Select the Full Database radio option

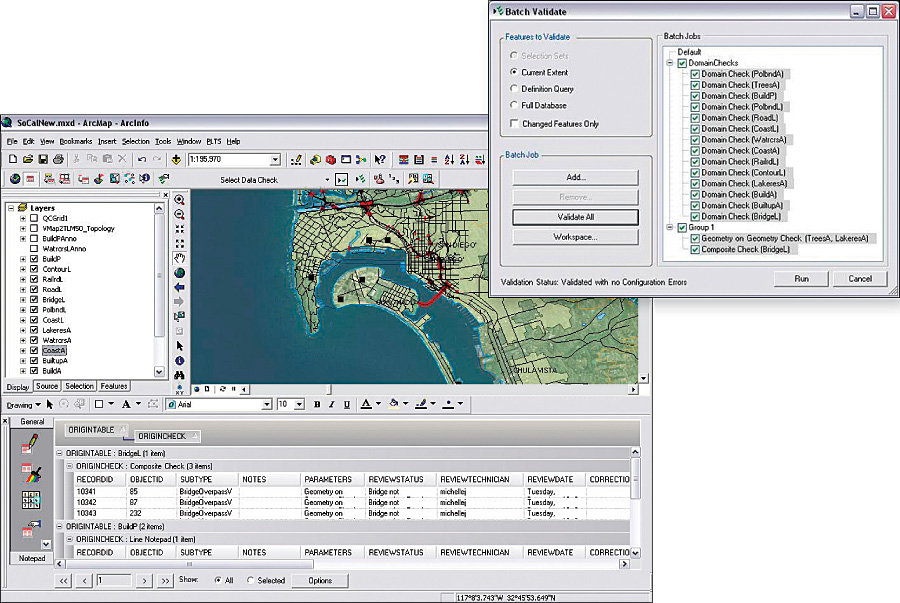513,105
